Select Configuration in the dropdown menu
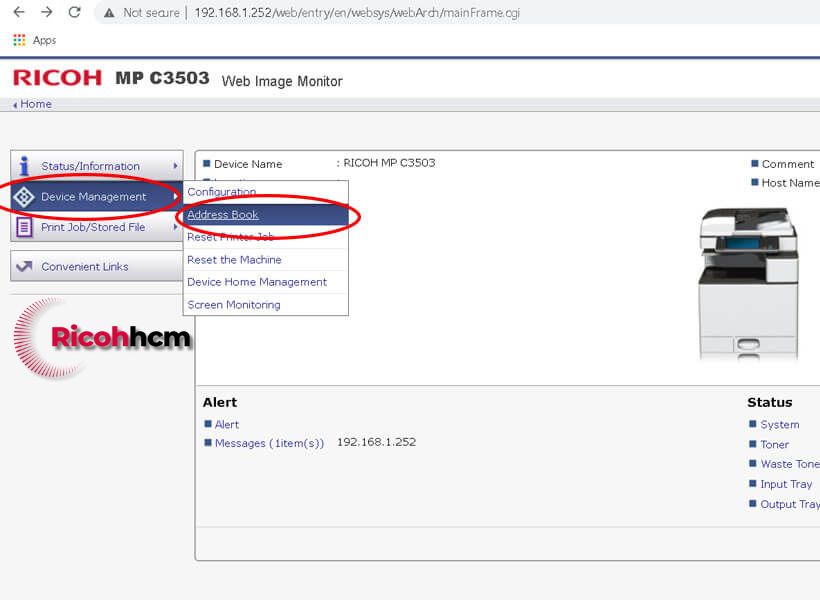 click(x=222, y=192)
